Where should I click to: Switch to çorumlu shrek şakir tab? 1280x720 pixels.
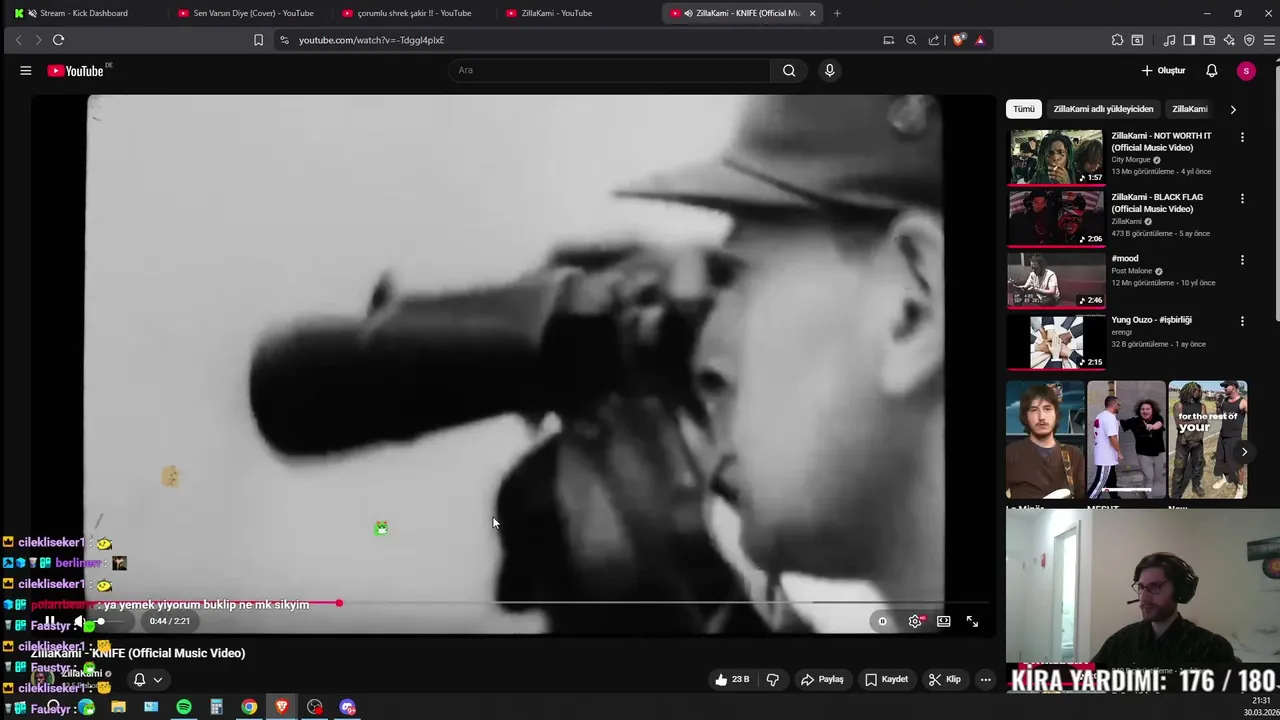(413, 13)
